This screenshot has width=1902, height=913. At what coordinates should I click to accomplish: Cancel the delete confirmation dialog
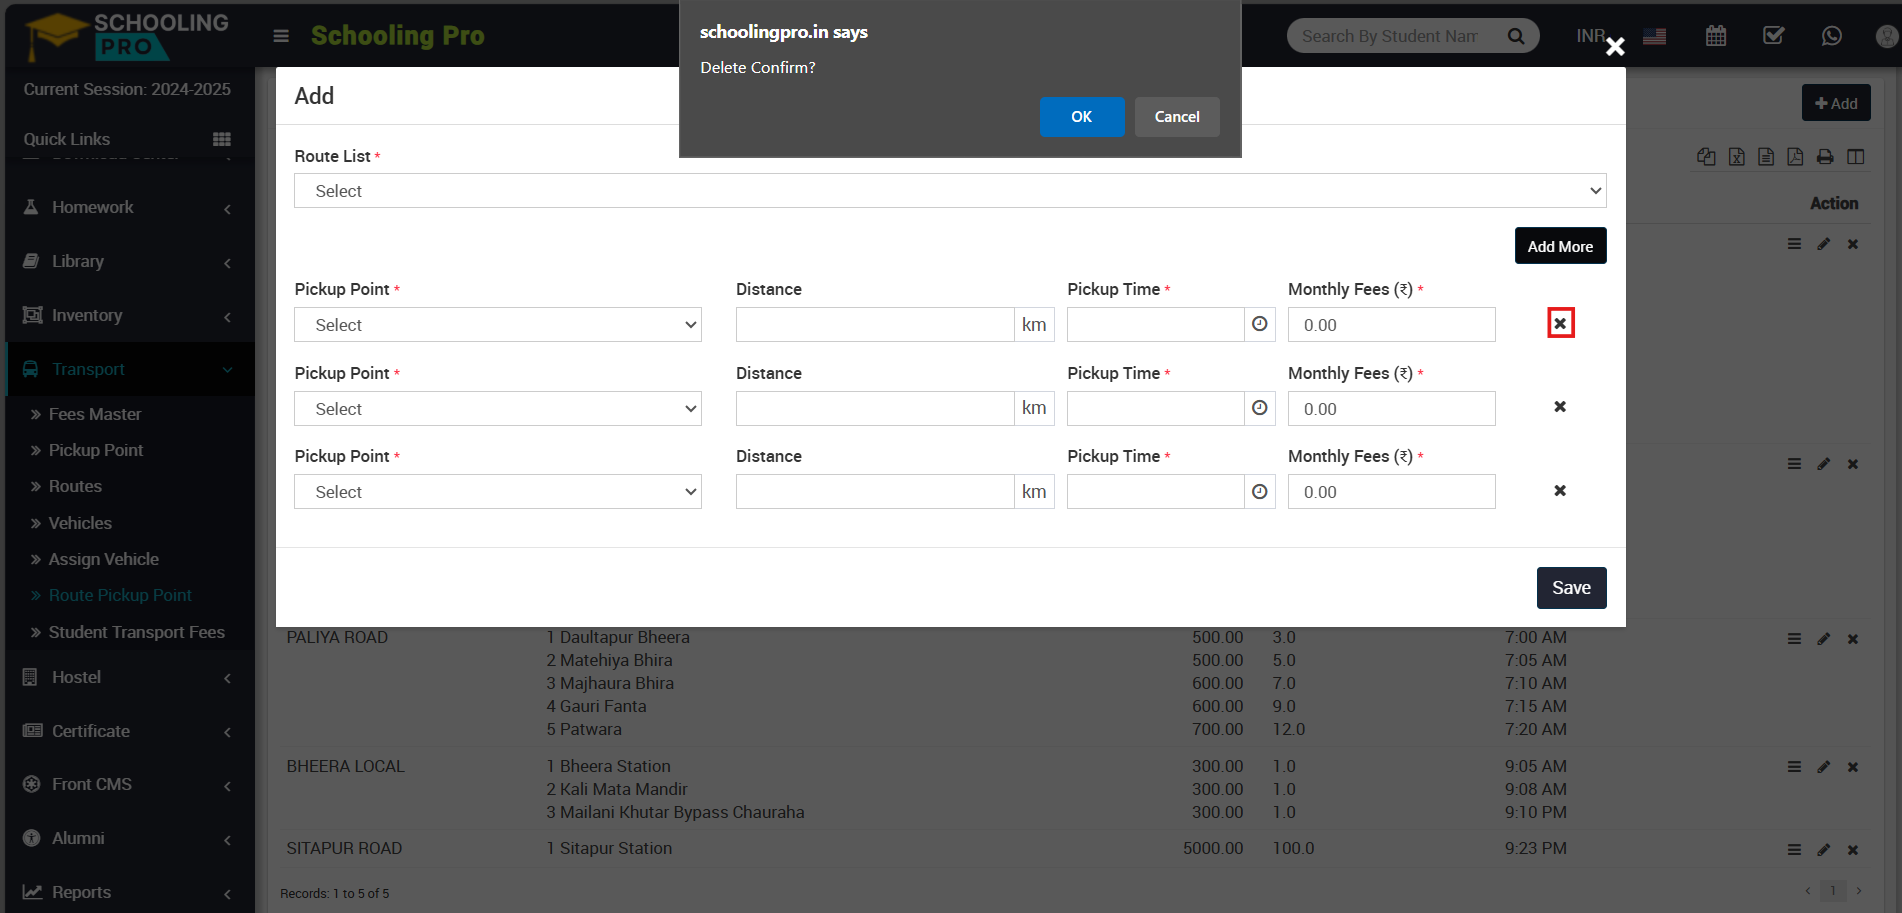pos(1176,117)
